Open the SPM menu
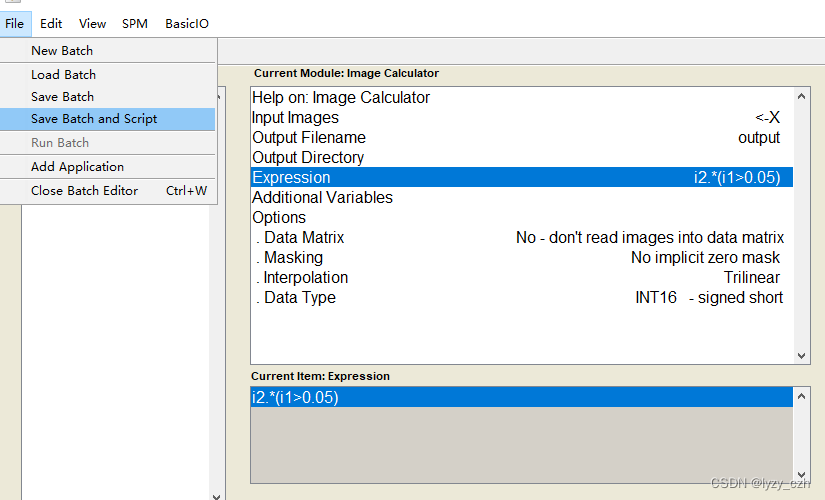 pyautogui.click(x=135, y=23)
